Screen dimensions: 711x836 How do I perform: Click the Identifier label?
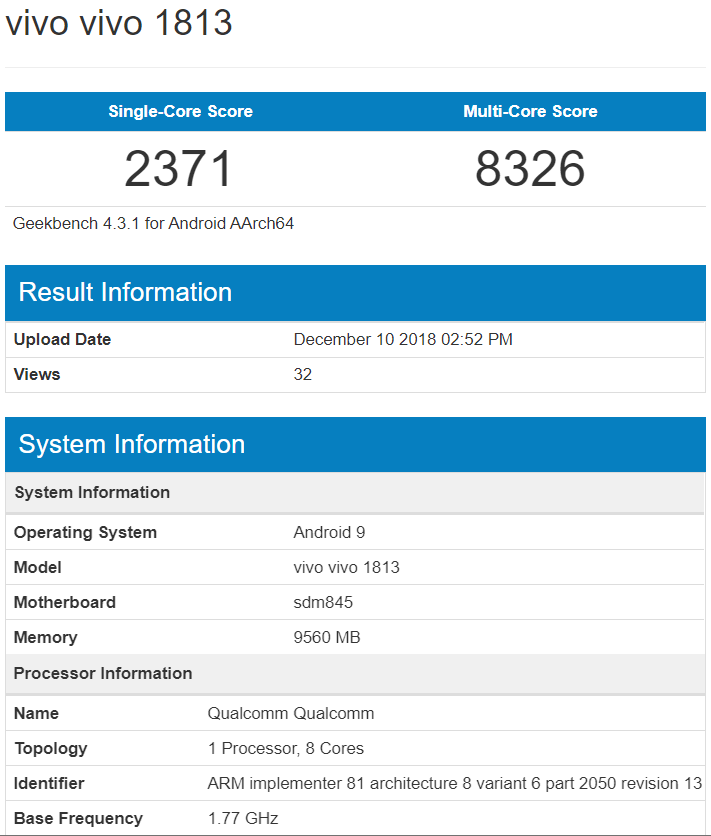point(49,783)
